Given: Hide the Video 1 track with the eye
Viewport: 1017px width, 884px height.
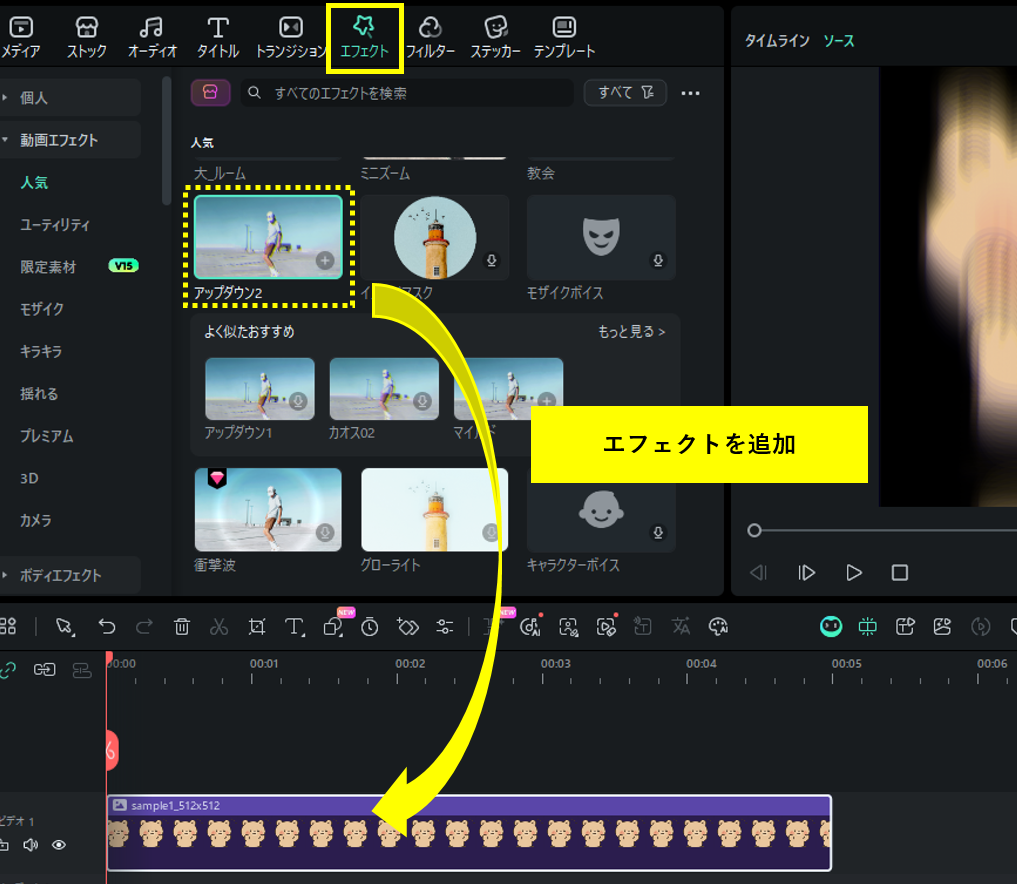Looking at the screenshot, I should click(x=59, y=845).
